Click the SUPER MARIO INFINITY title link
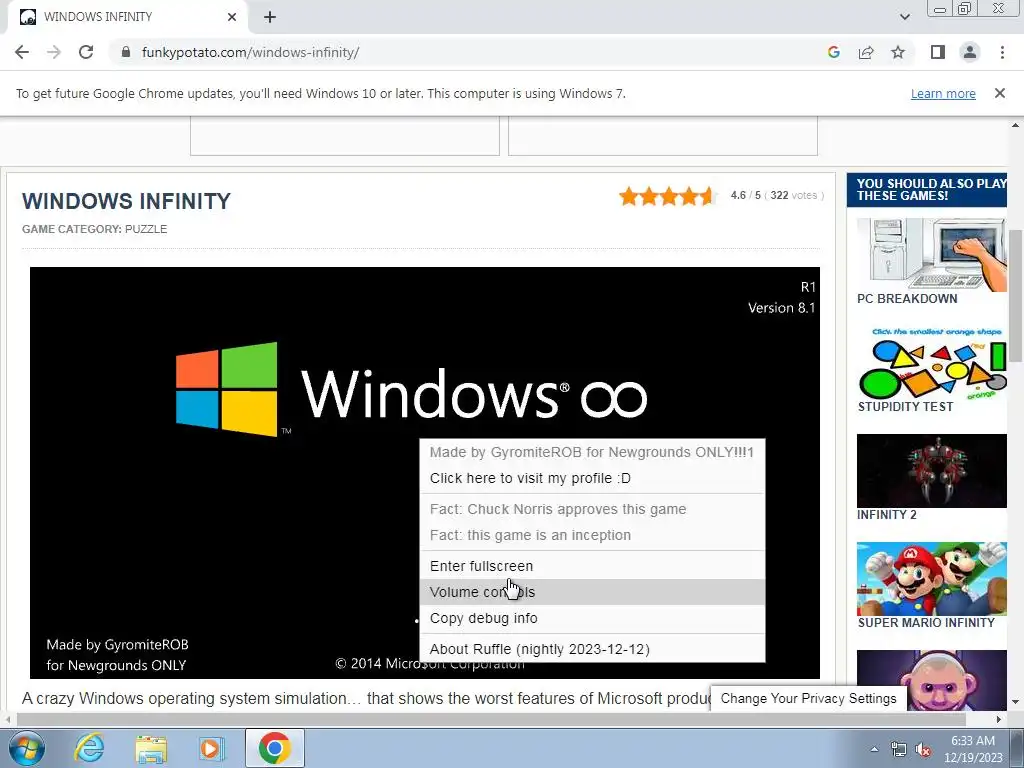The image size is (1024, 768). [926, 622]
